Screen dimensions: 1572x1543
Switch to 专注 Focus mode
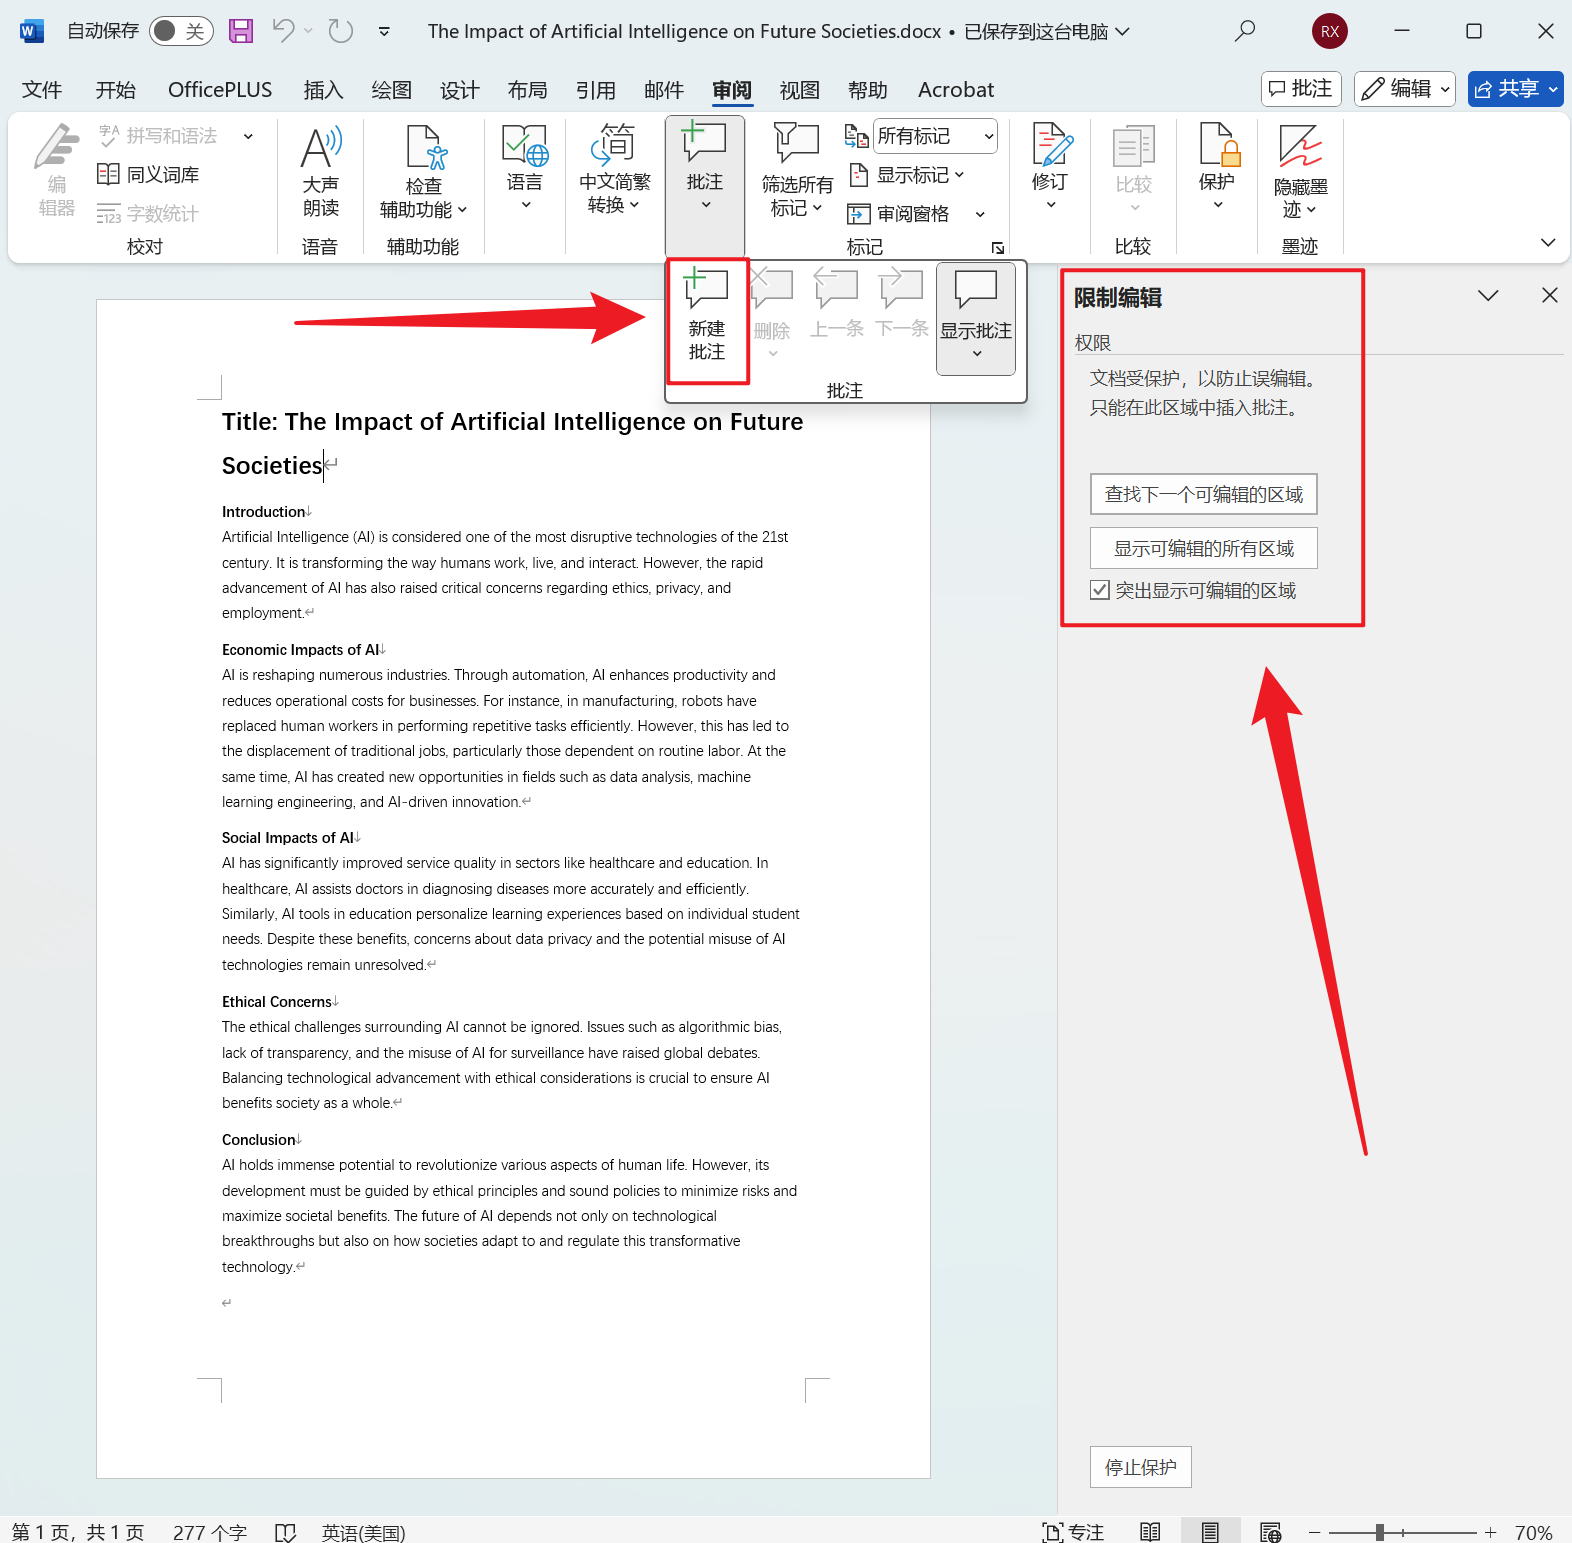tap(1073, 1532)
